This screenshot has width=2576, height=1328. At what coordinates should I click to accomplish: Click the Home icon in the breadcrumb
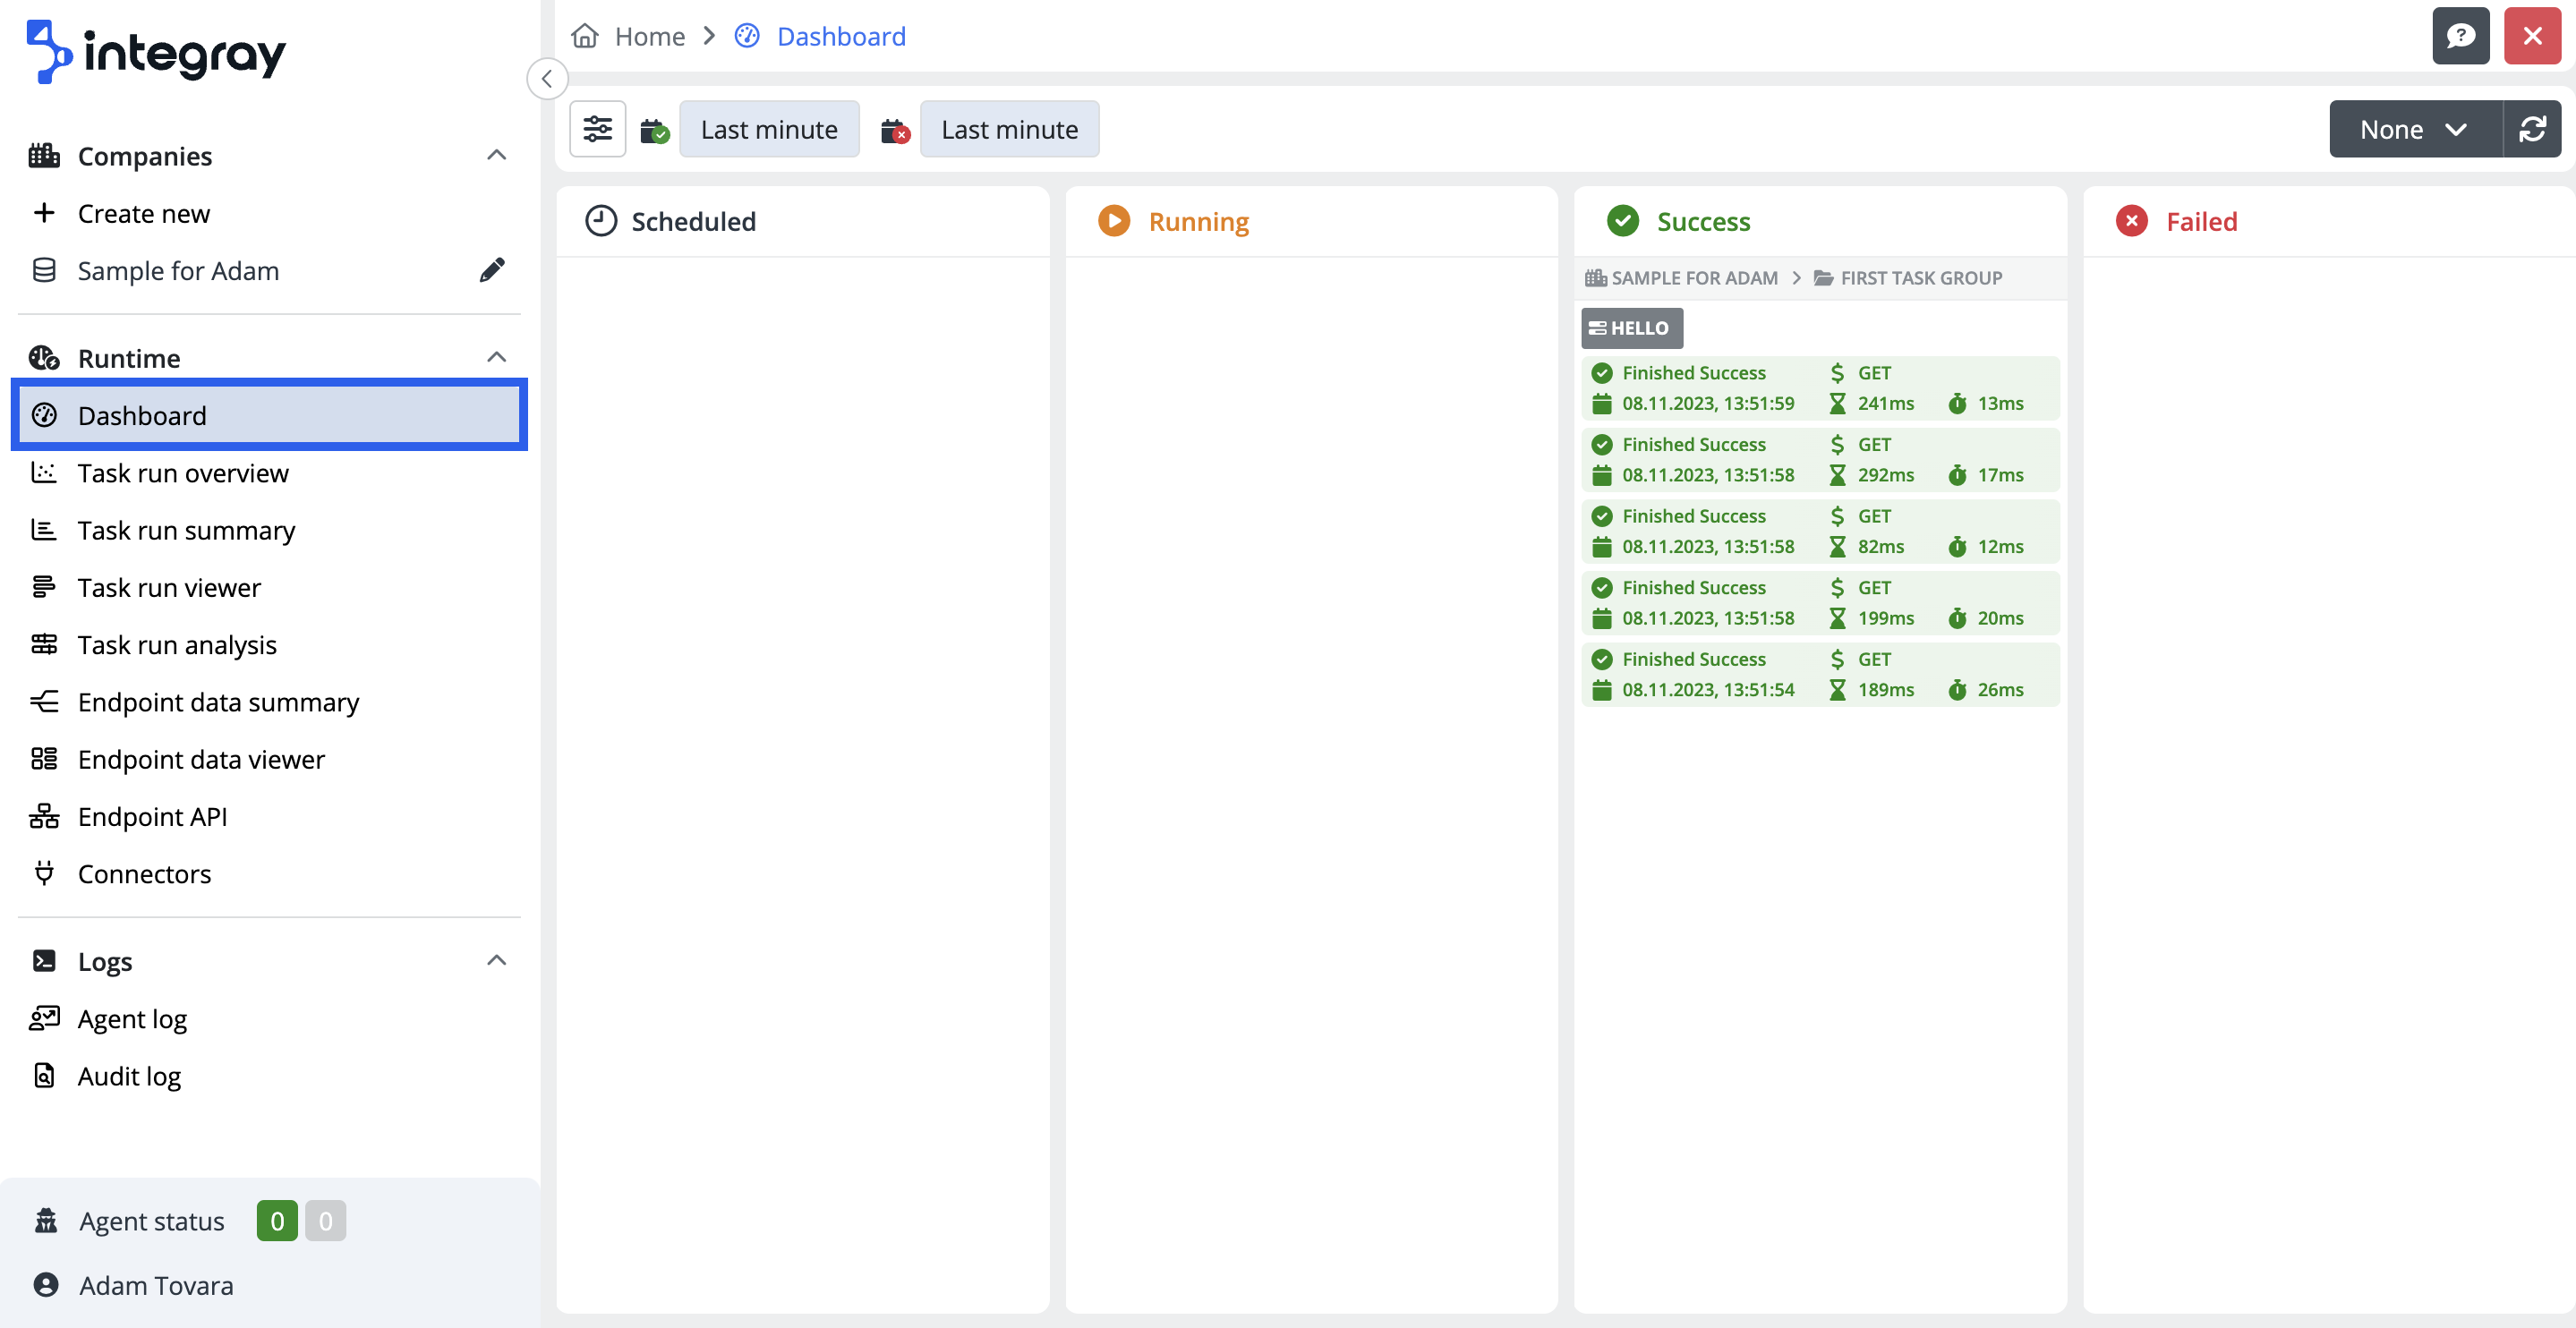[x=585, y=36]
